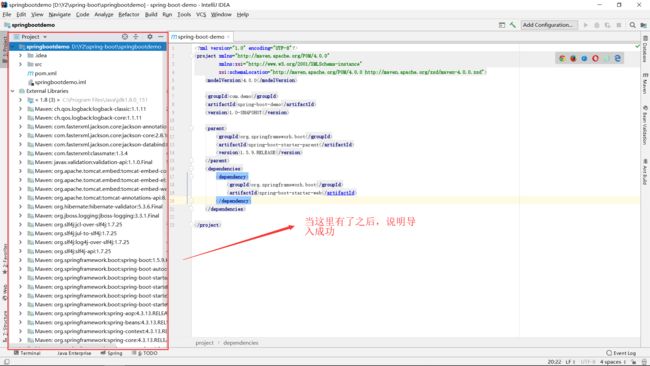The width and height of the screenshot is (650, 366).
Task: Open the Opera browser preview icon
Action: (596, 58)
